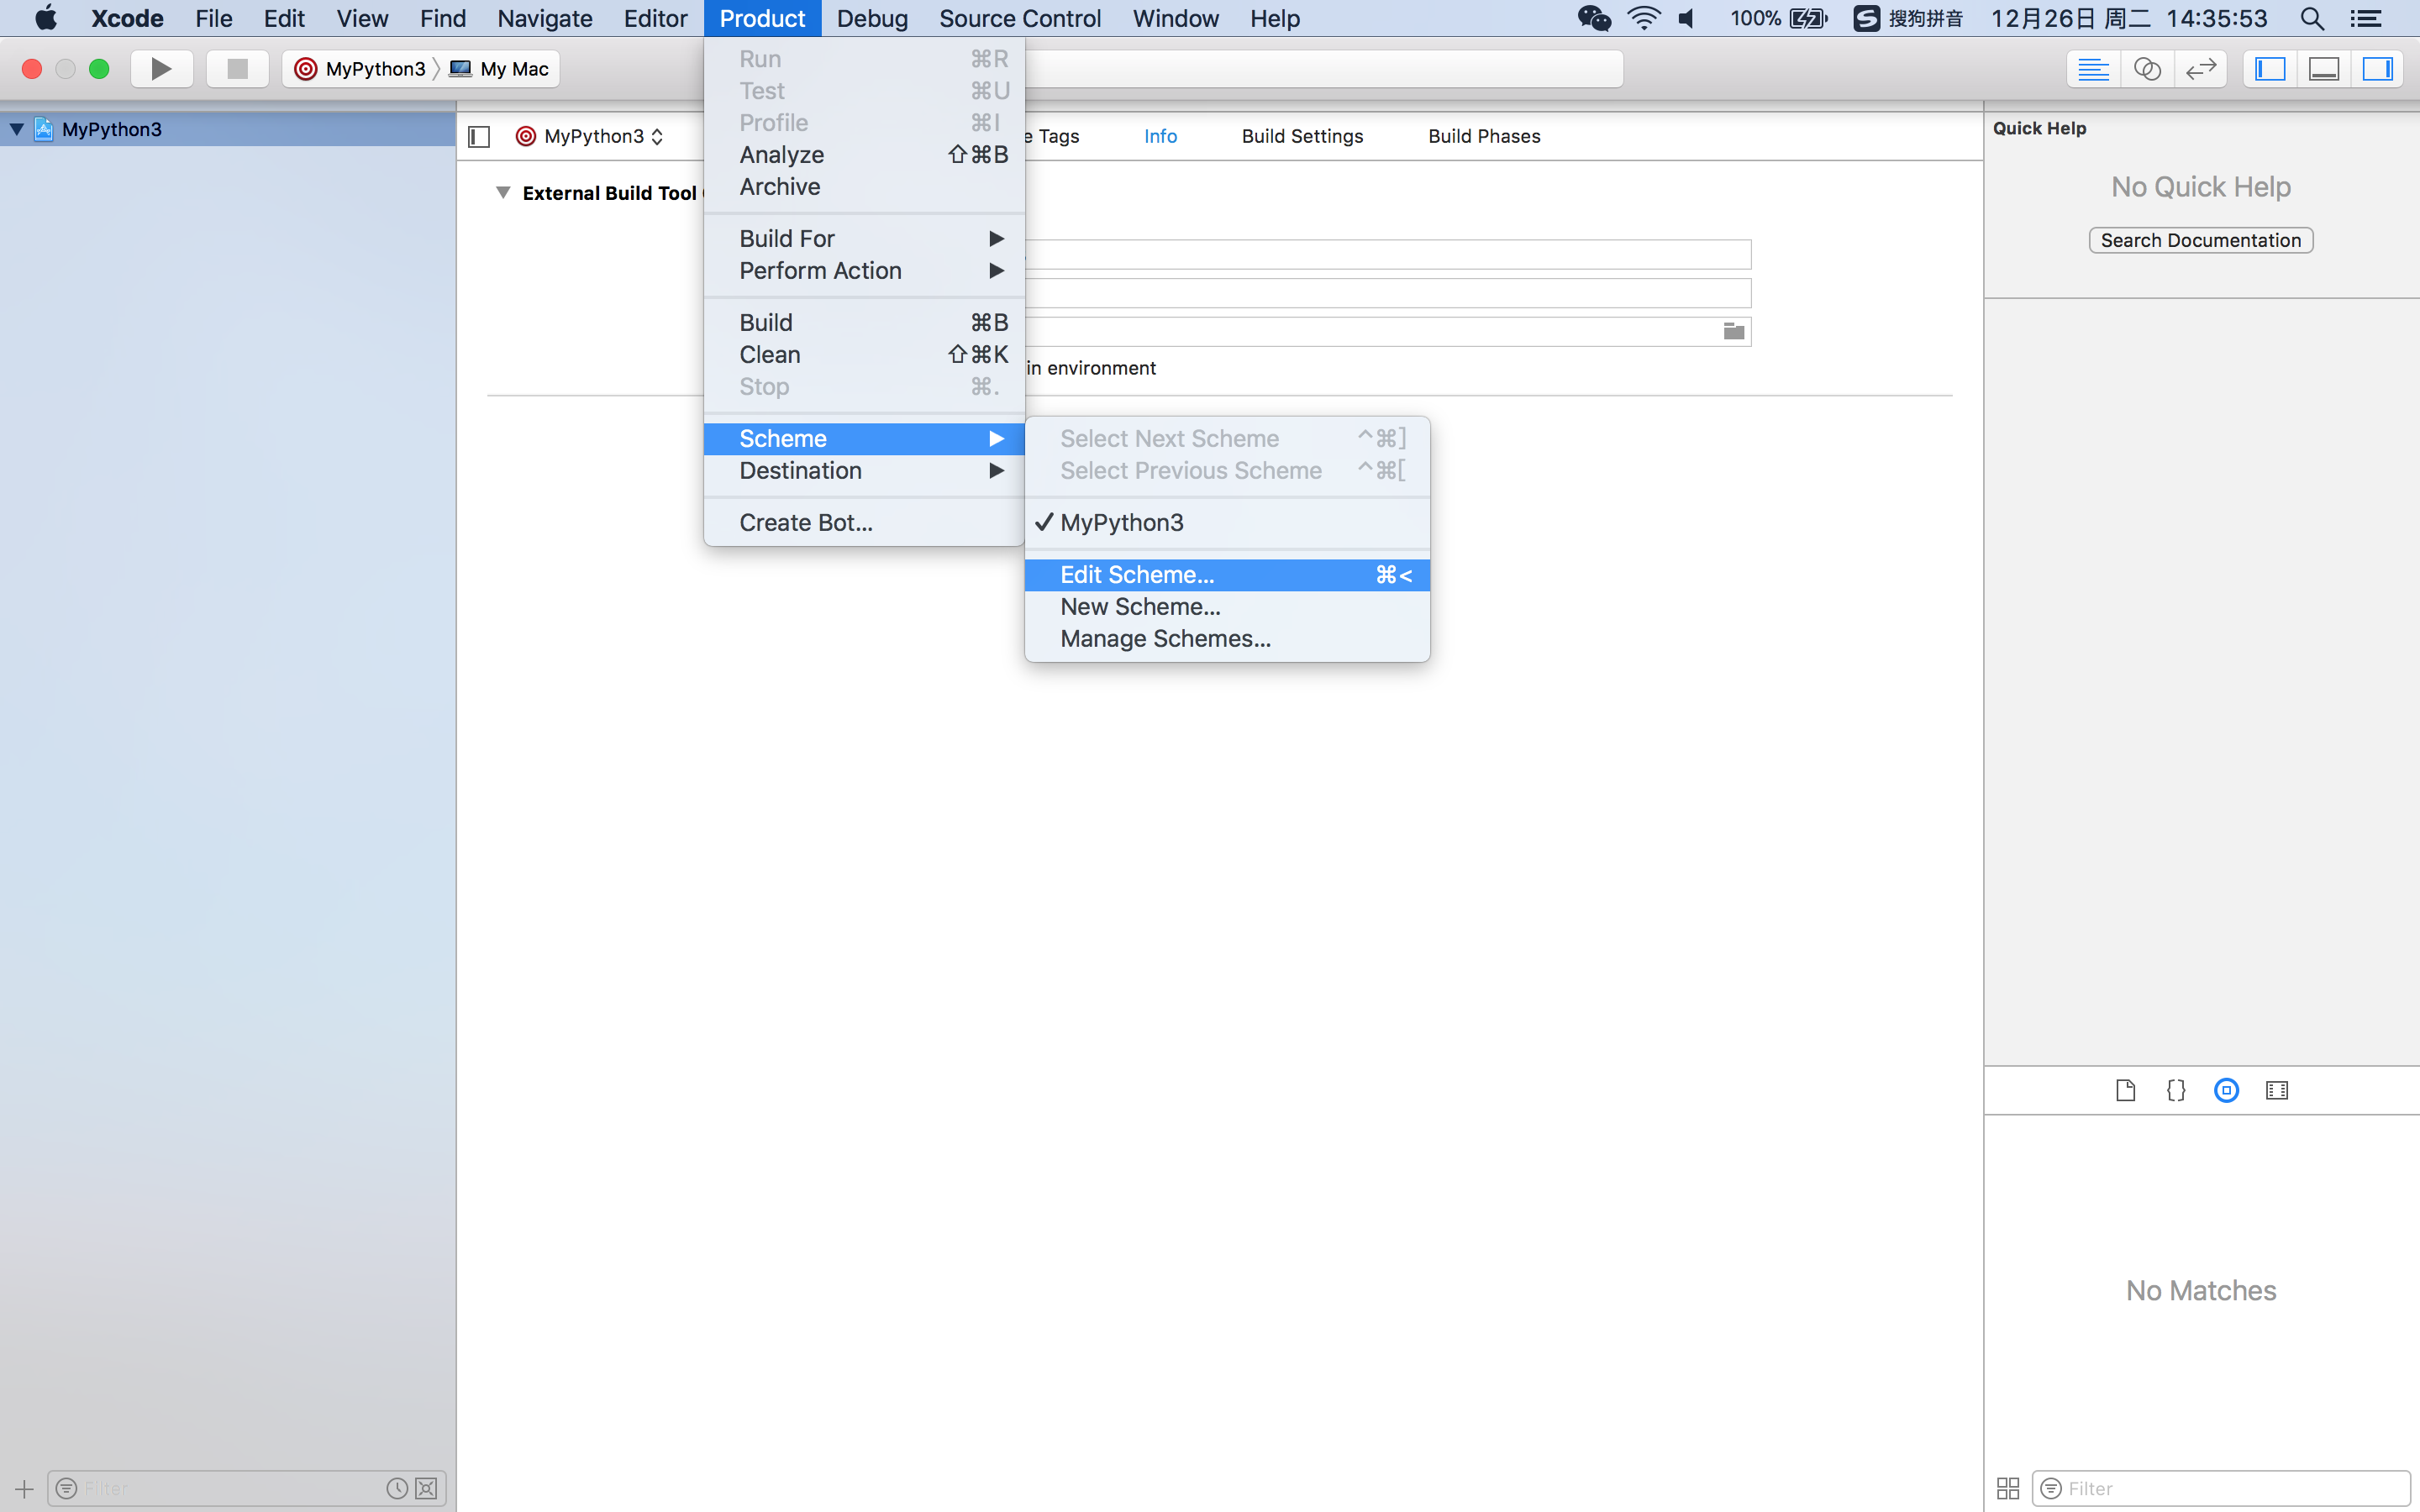Open the Help menu
The width and height of the screenshot is (2420, 1512).
point(1274,18)
